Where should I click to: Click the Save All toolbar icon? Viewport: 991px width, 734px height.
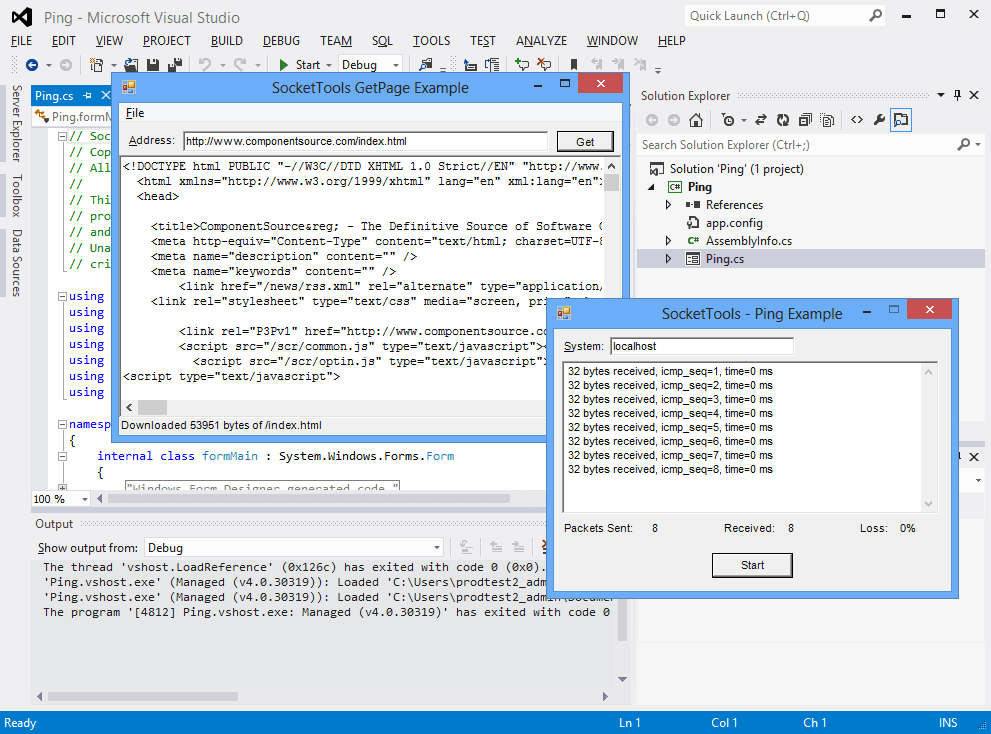tap(175, 64)
